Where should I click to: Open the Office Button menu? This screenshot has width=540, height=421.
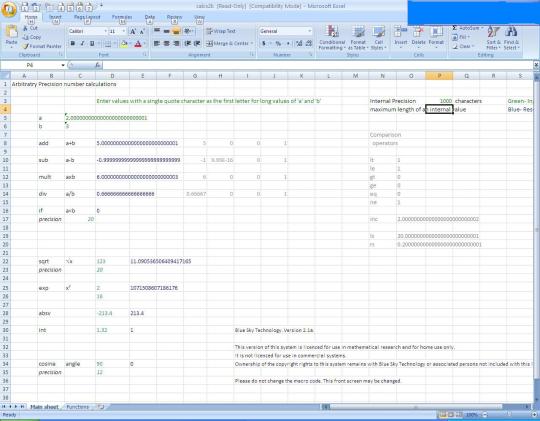click(9, 10)
